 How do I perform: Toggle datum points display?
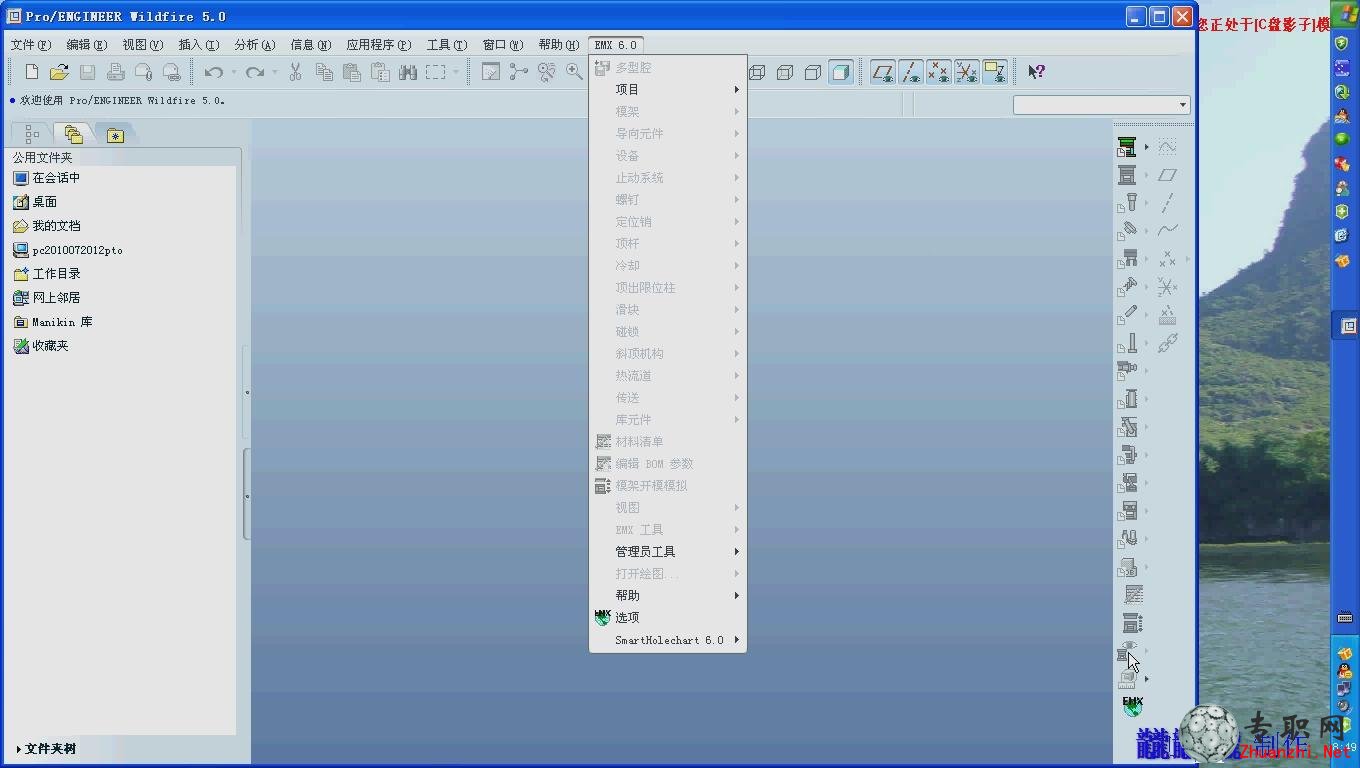coord(938,72)
